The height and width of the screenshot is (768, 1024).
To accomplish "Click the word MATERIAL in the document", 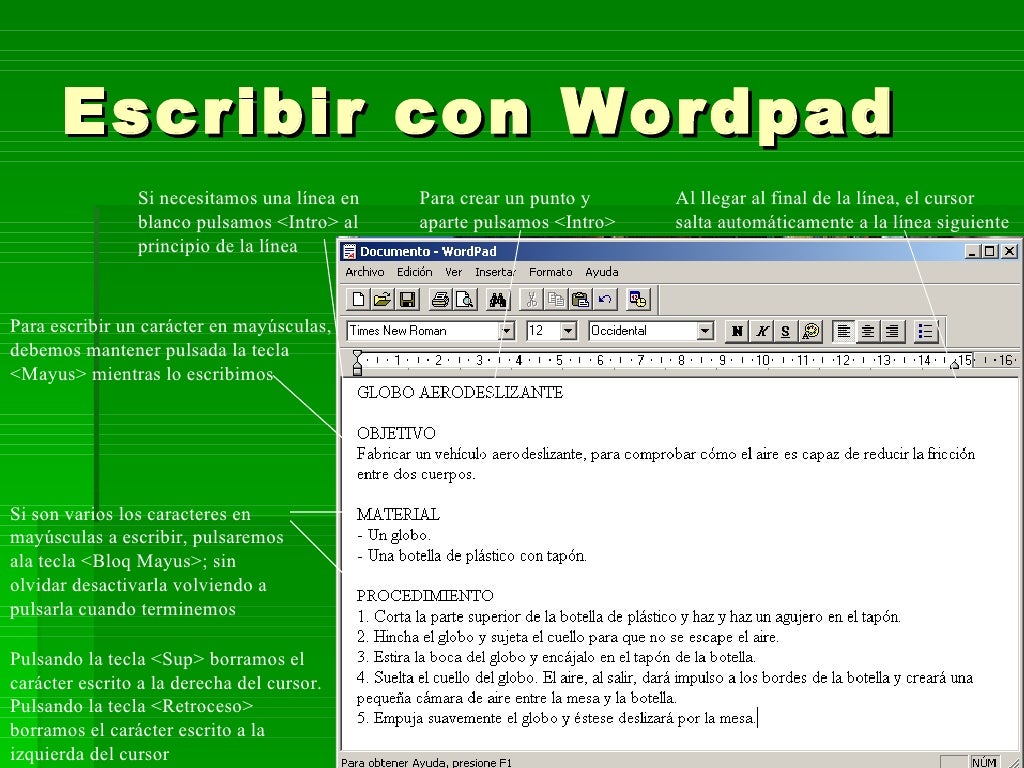I will tap(398, 515).
